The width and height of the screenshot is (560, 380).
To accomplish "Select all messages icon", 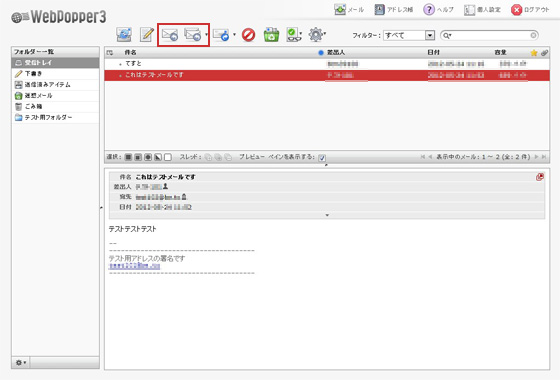I will point(128,157).
